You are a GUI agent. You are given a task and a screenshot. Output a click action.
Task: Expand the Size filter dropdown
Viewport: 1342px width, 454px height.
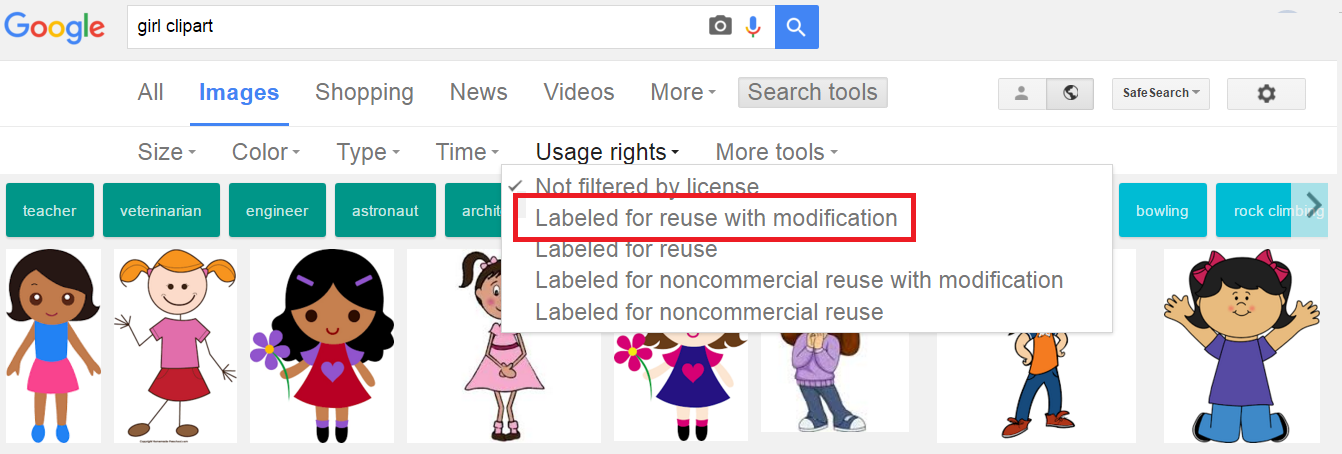click(x=167, y=152)
